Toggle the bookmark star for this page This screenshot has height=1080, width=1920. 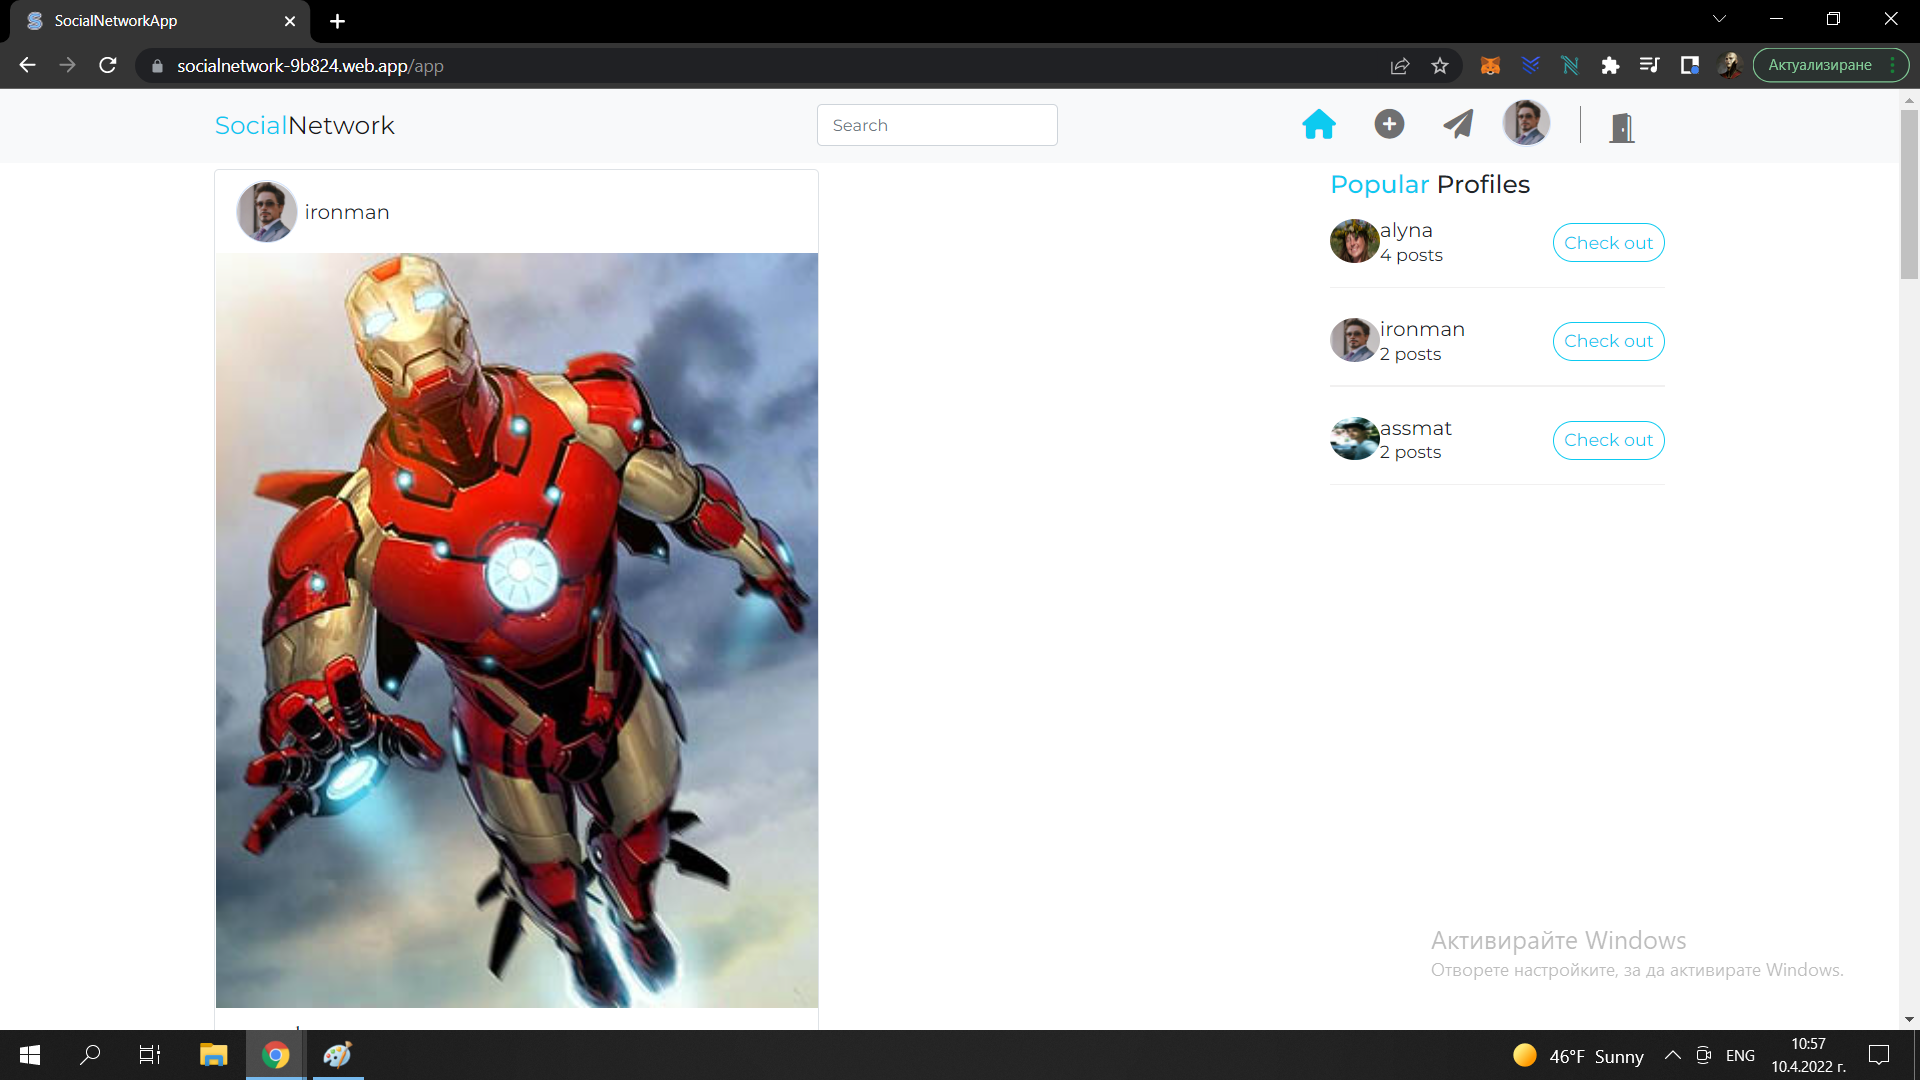1440,65
